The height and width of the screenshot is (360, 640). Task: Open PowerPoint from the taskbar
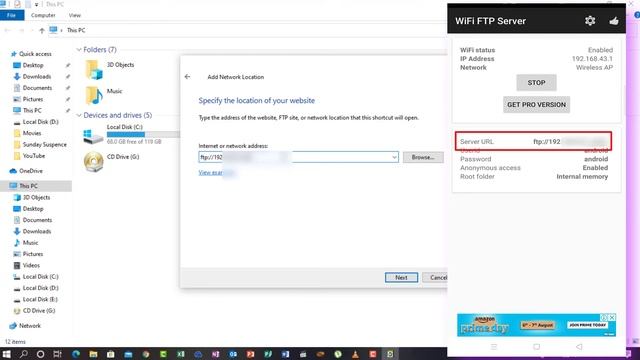251,354
